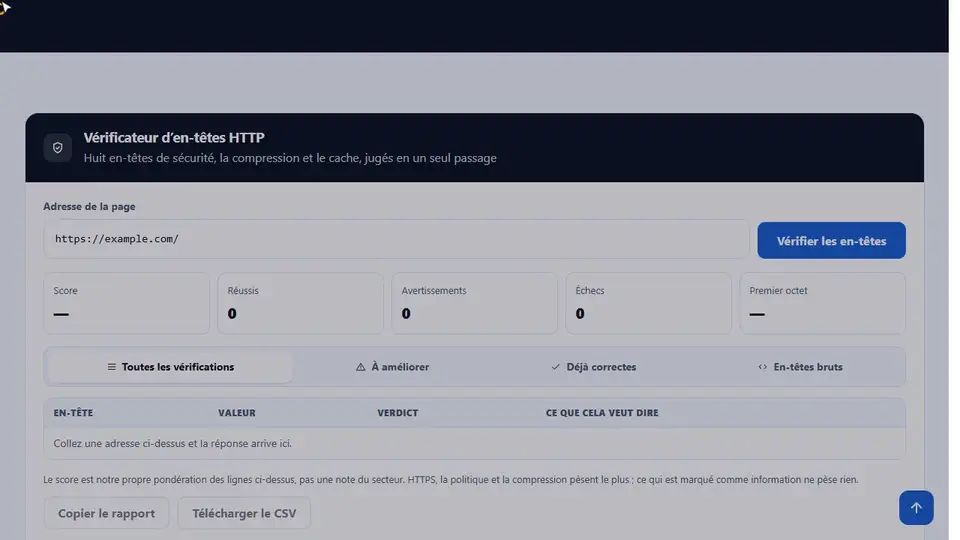The height and width of the screenshot is (540, 960).
Task: Click the checkmark icon on Déjà correctes
Action: [555, 367]
